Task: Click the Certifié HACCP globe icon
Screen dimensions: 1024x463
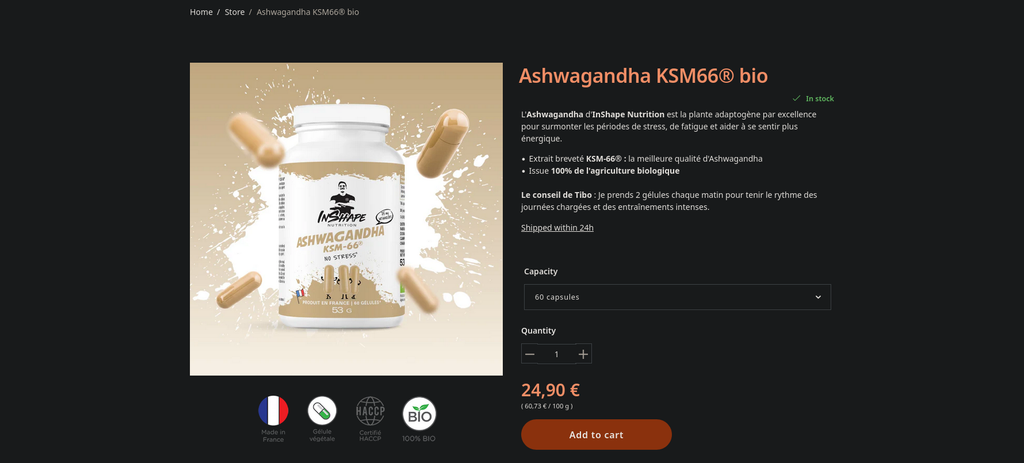Action: tap(370, 411)
